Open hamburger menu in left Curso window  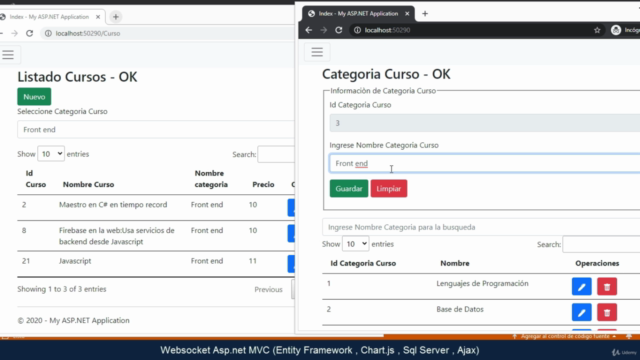pos(8,54)
